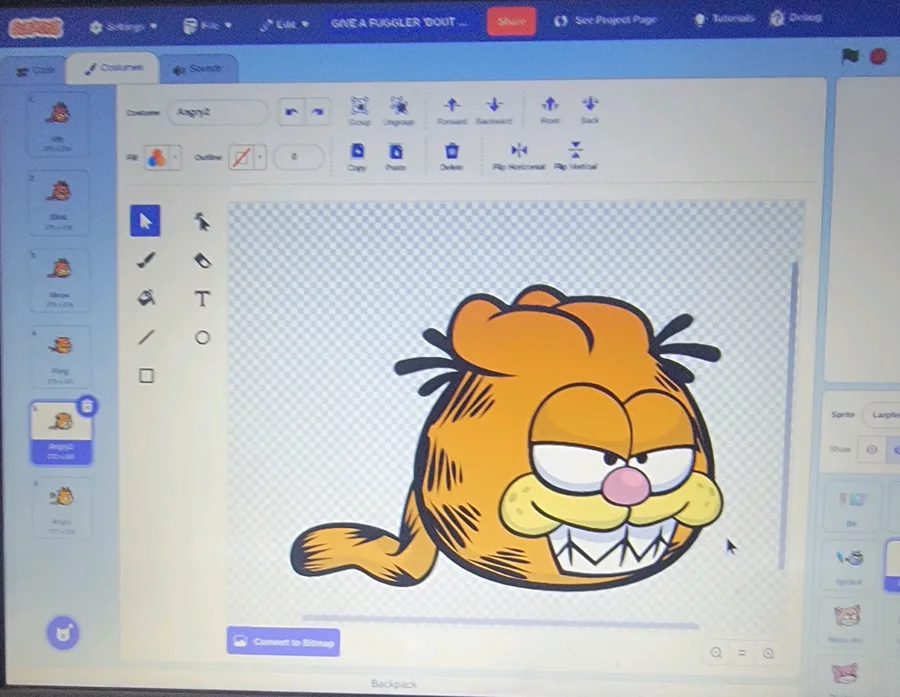This screenshot has height=697, width=900.
Task: Open the Tutorials menu item
Action: tap(724, 19)
